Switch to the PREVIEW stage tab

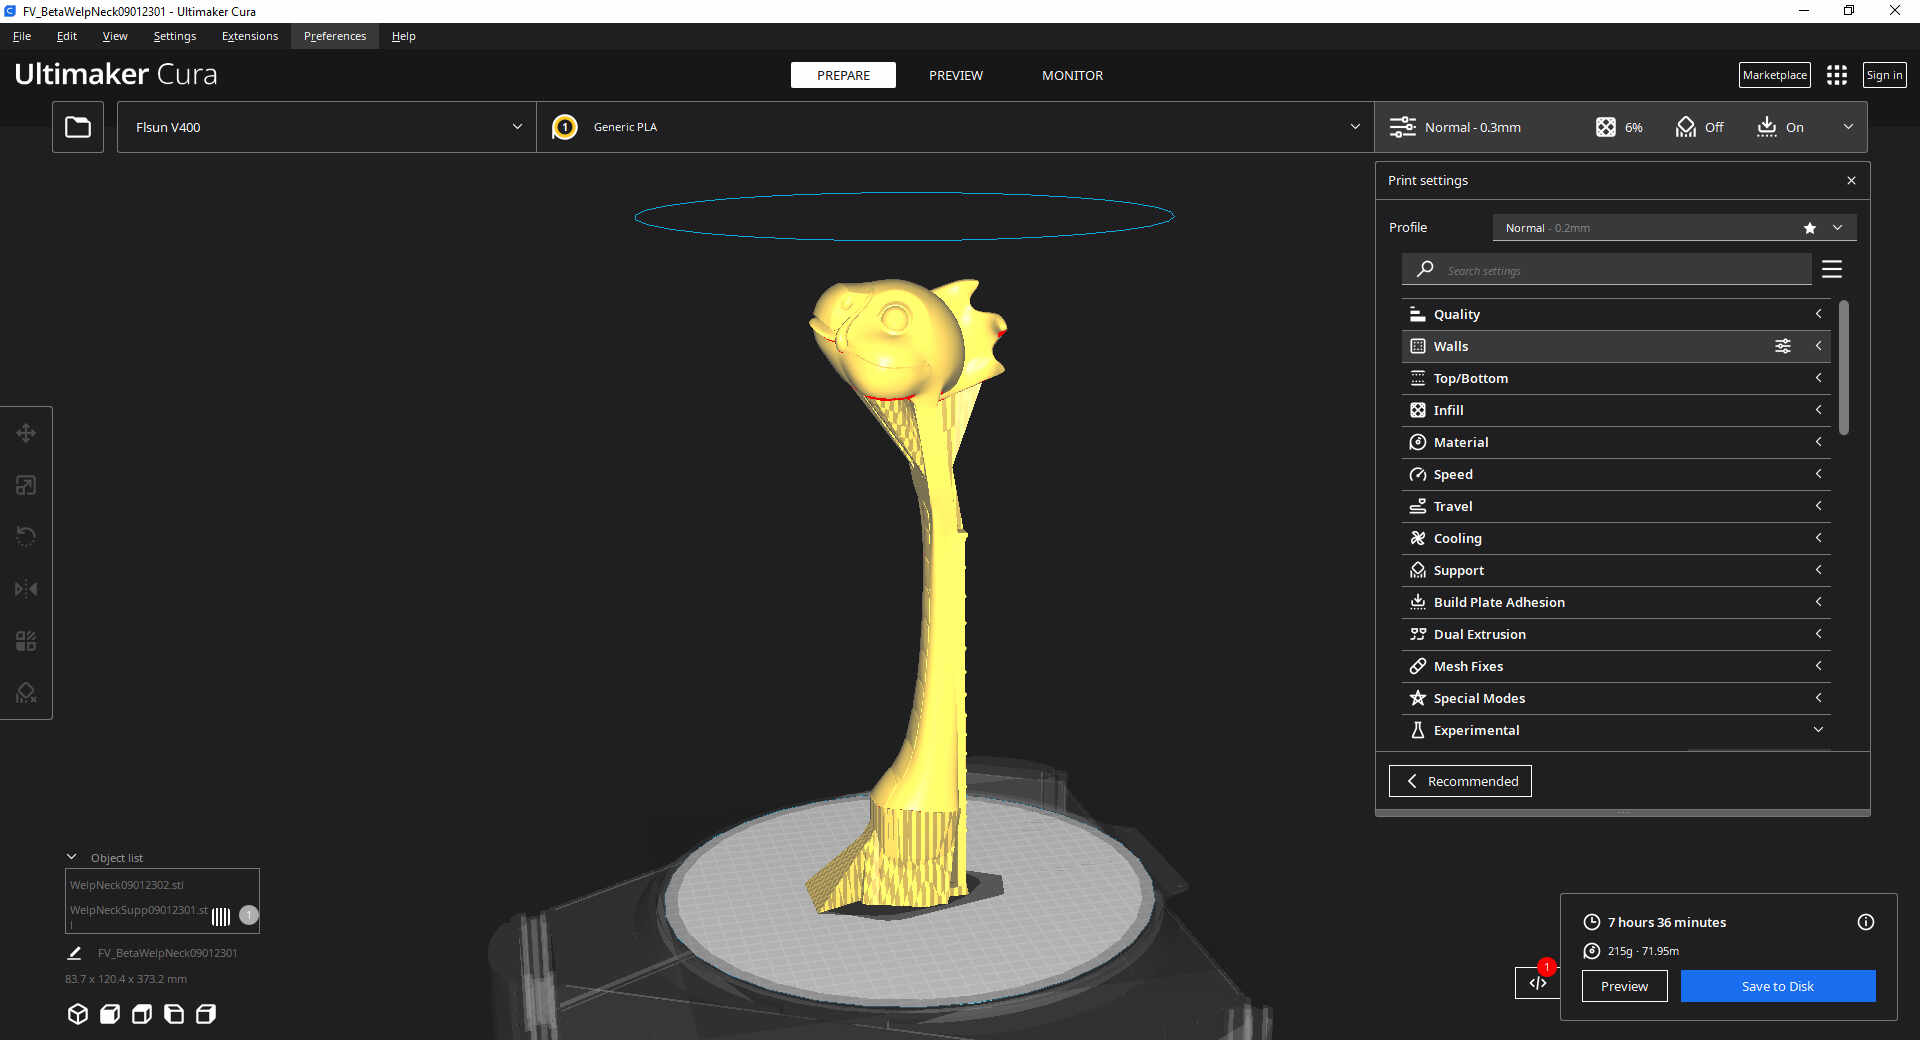point(955,75)
